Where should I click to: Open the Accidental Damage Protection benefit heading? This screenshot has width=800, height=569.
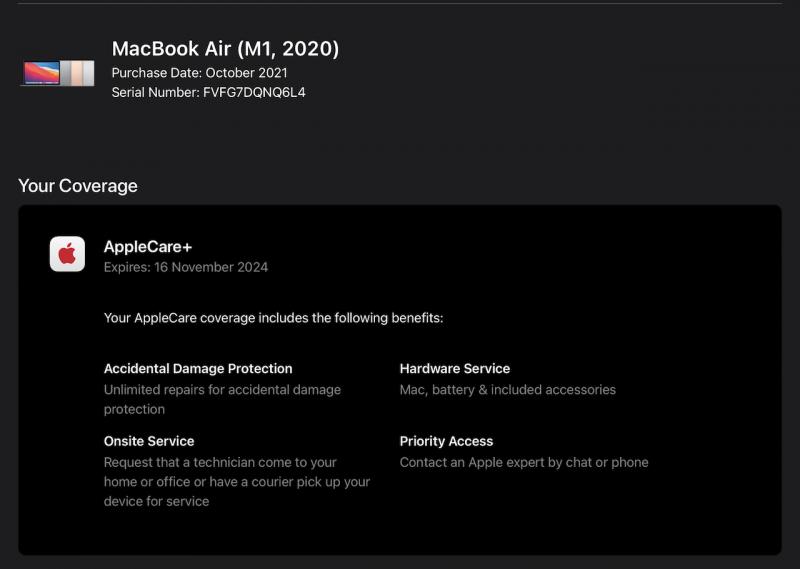[x=198, y=368]
